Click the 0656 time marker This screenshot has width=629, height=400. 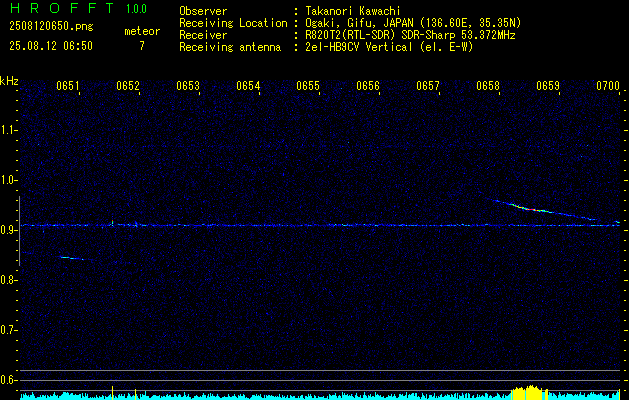pyautogui.click(x=368, y=86)
